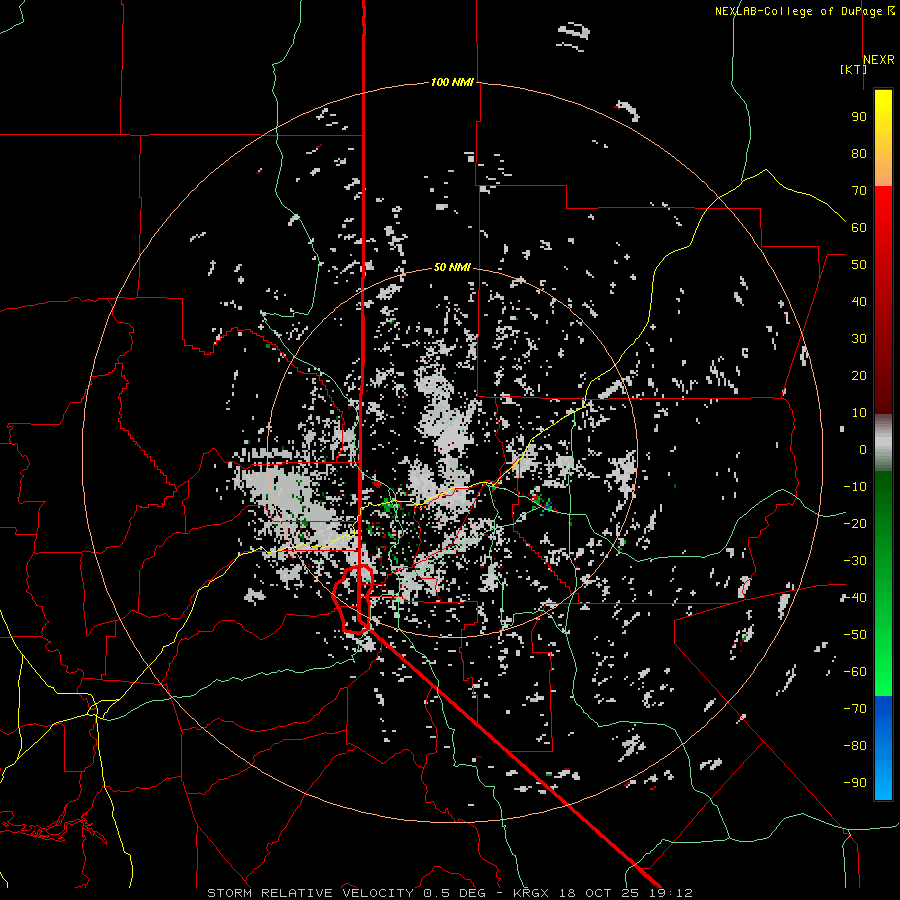Click the '100 NMI' range ring label
900x900 pixels.
pyautogui.click(x=452, y=83)
